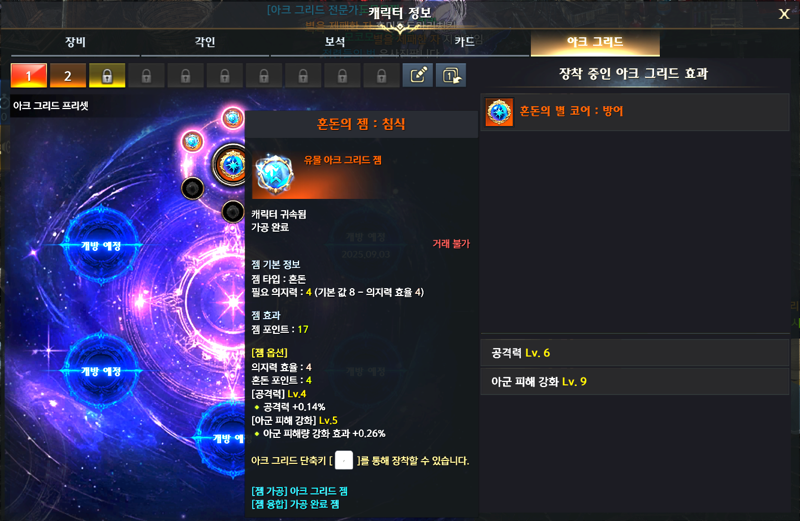
Task: Expand the 아군 피해 강화 Lv. 9 row
Action: pos(635,381)
